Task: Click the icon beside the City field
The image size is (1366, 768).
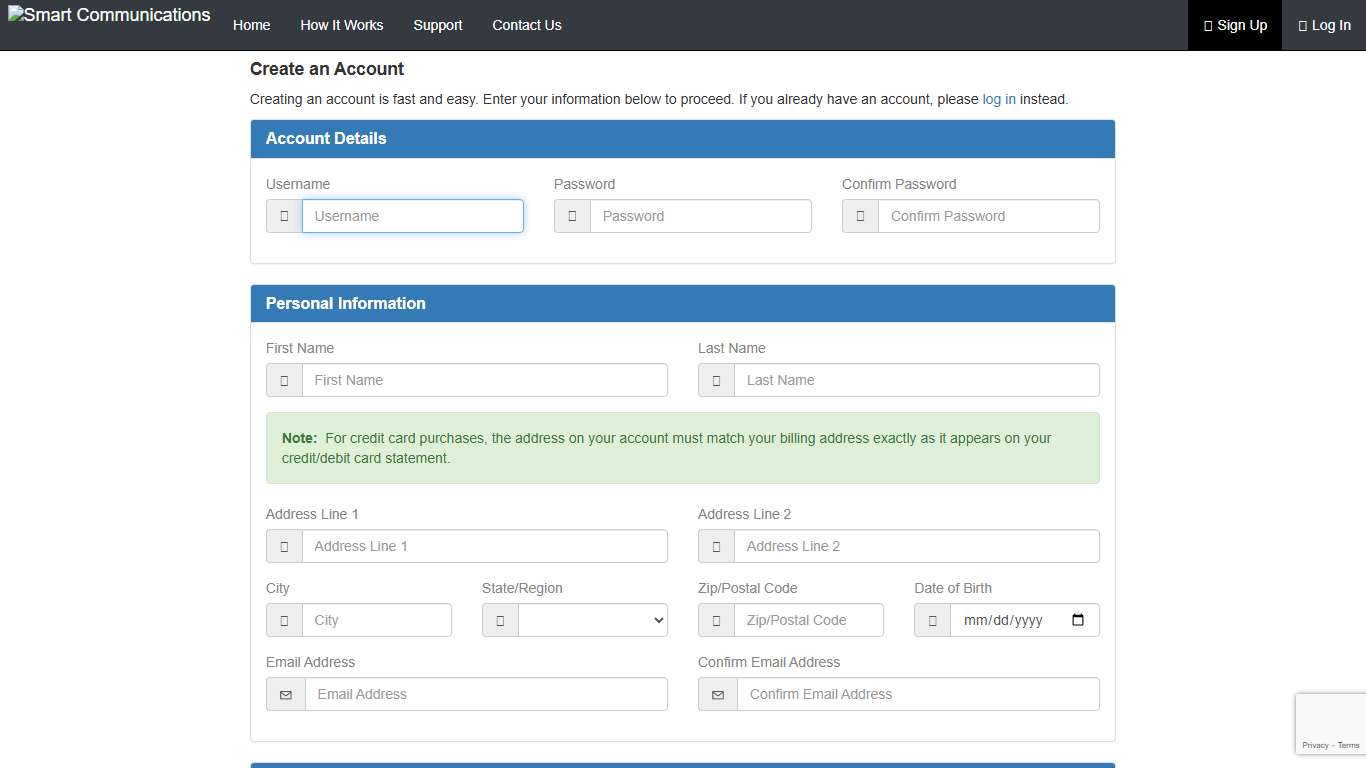Action: pyautogui.click(x=283, y=620)
